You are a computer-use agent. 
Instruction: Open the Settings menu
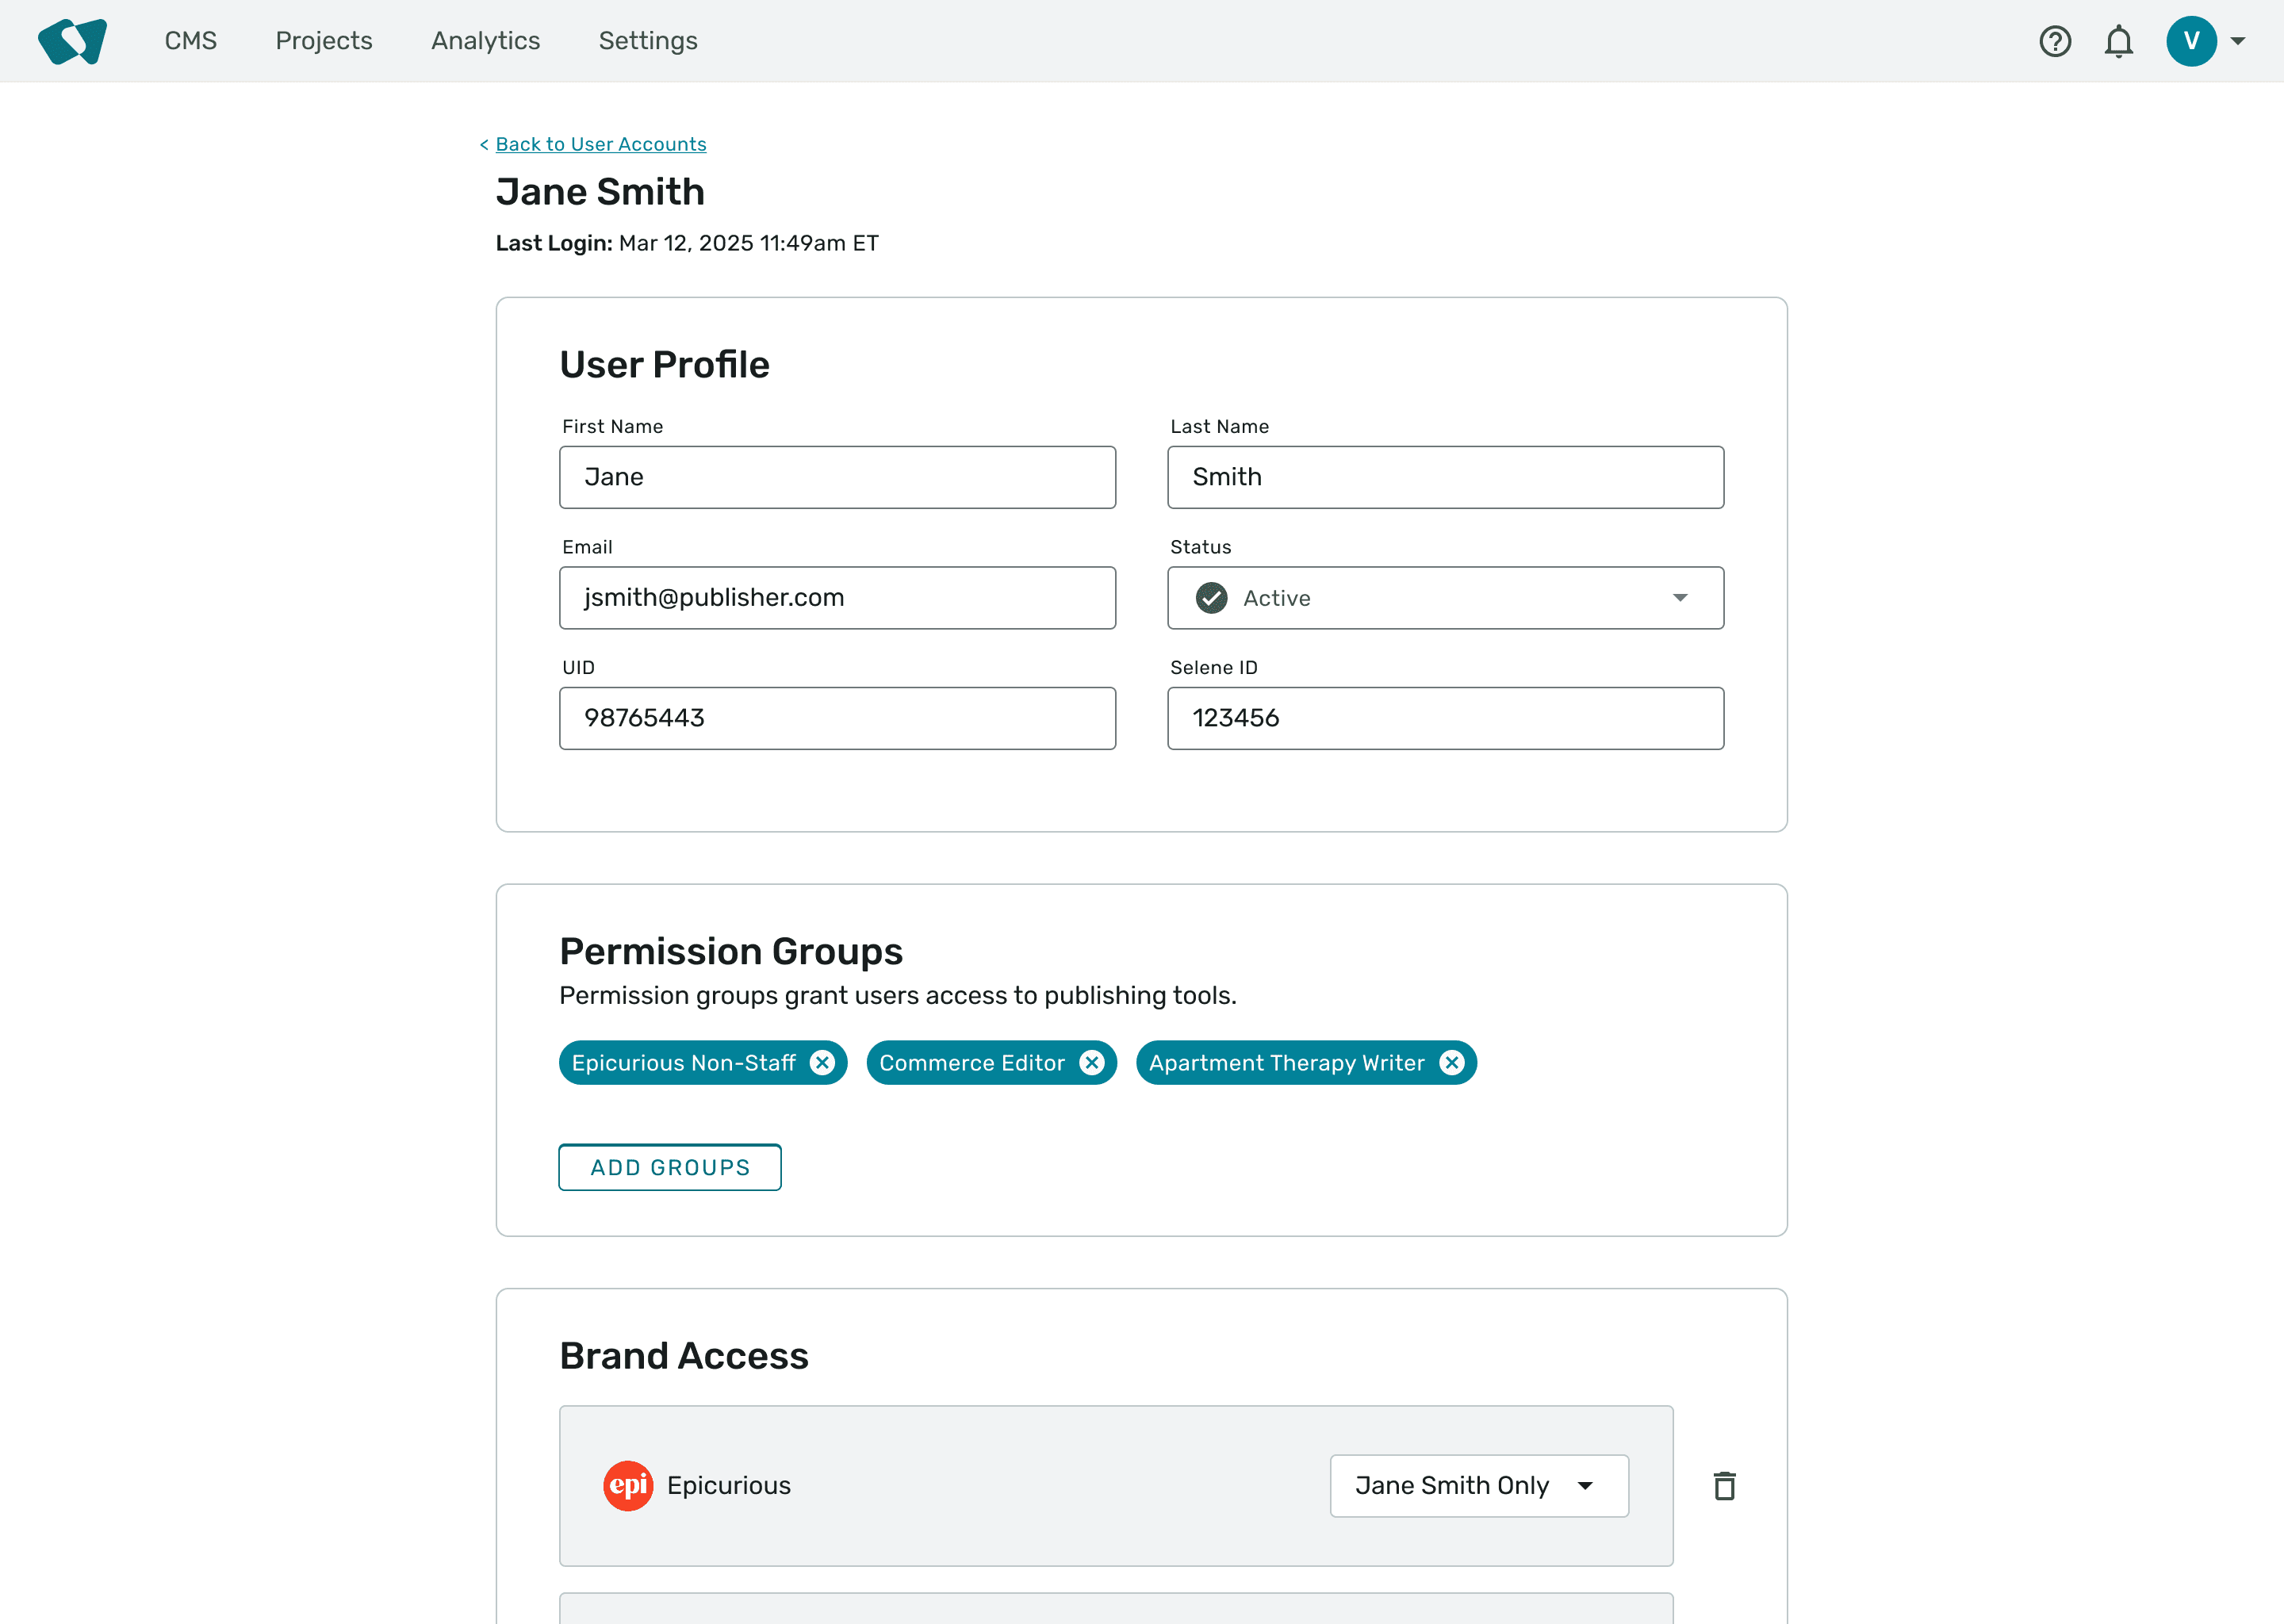648,41
